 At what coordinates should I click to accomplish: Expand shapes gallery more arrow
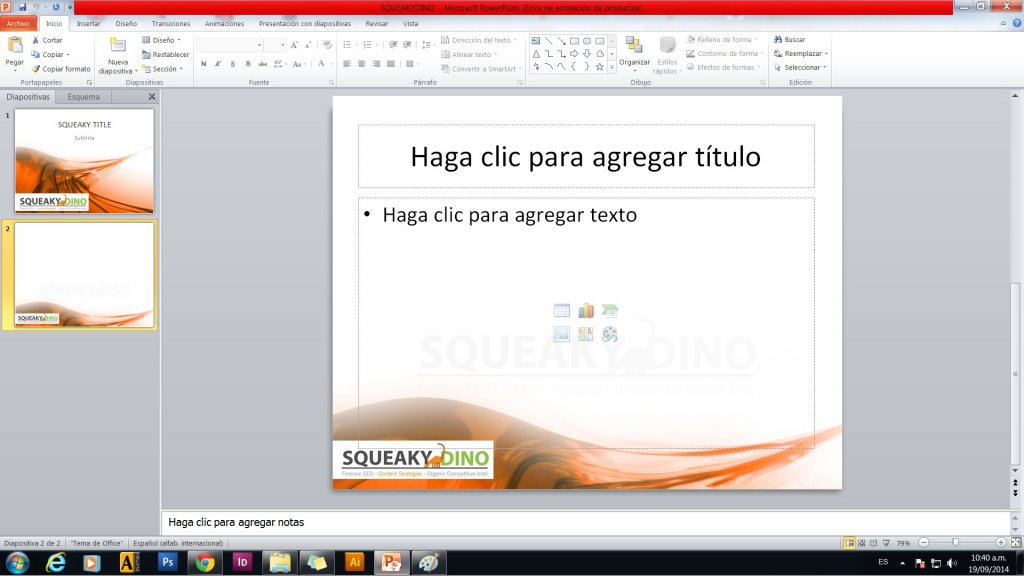(612, 67)
